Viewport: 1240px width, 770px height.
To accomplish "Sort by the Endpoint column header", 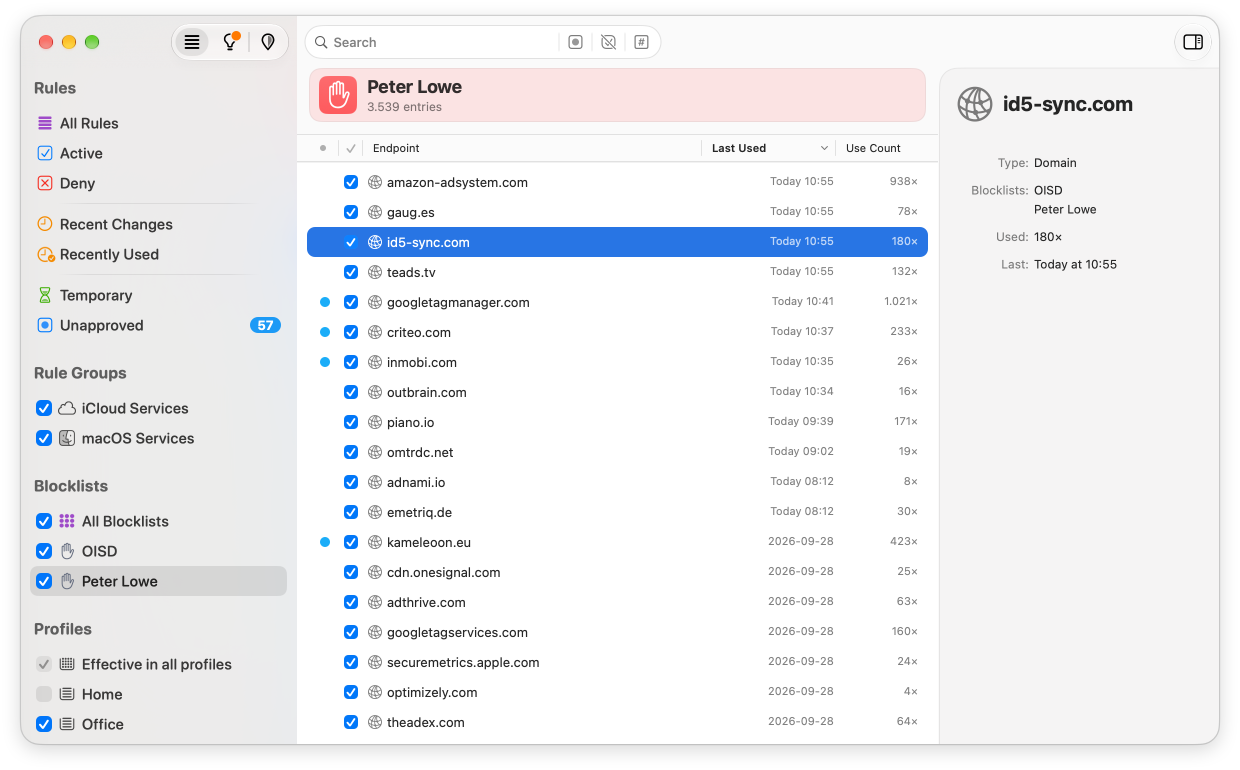I will [396, 148].
